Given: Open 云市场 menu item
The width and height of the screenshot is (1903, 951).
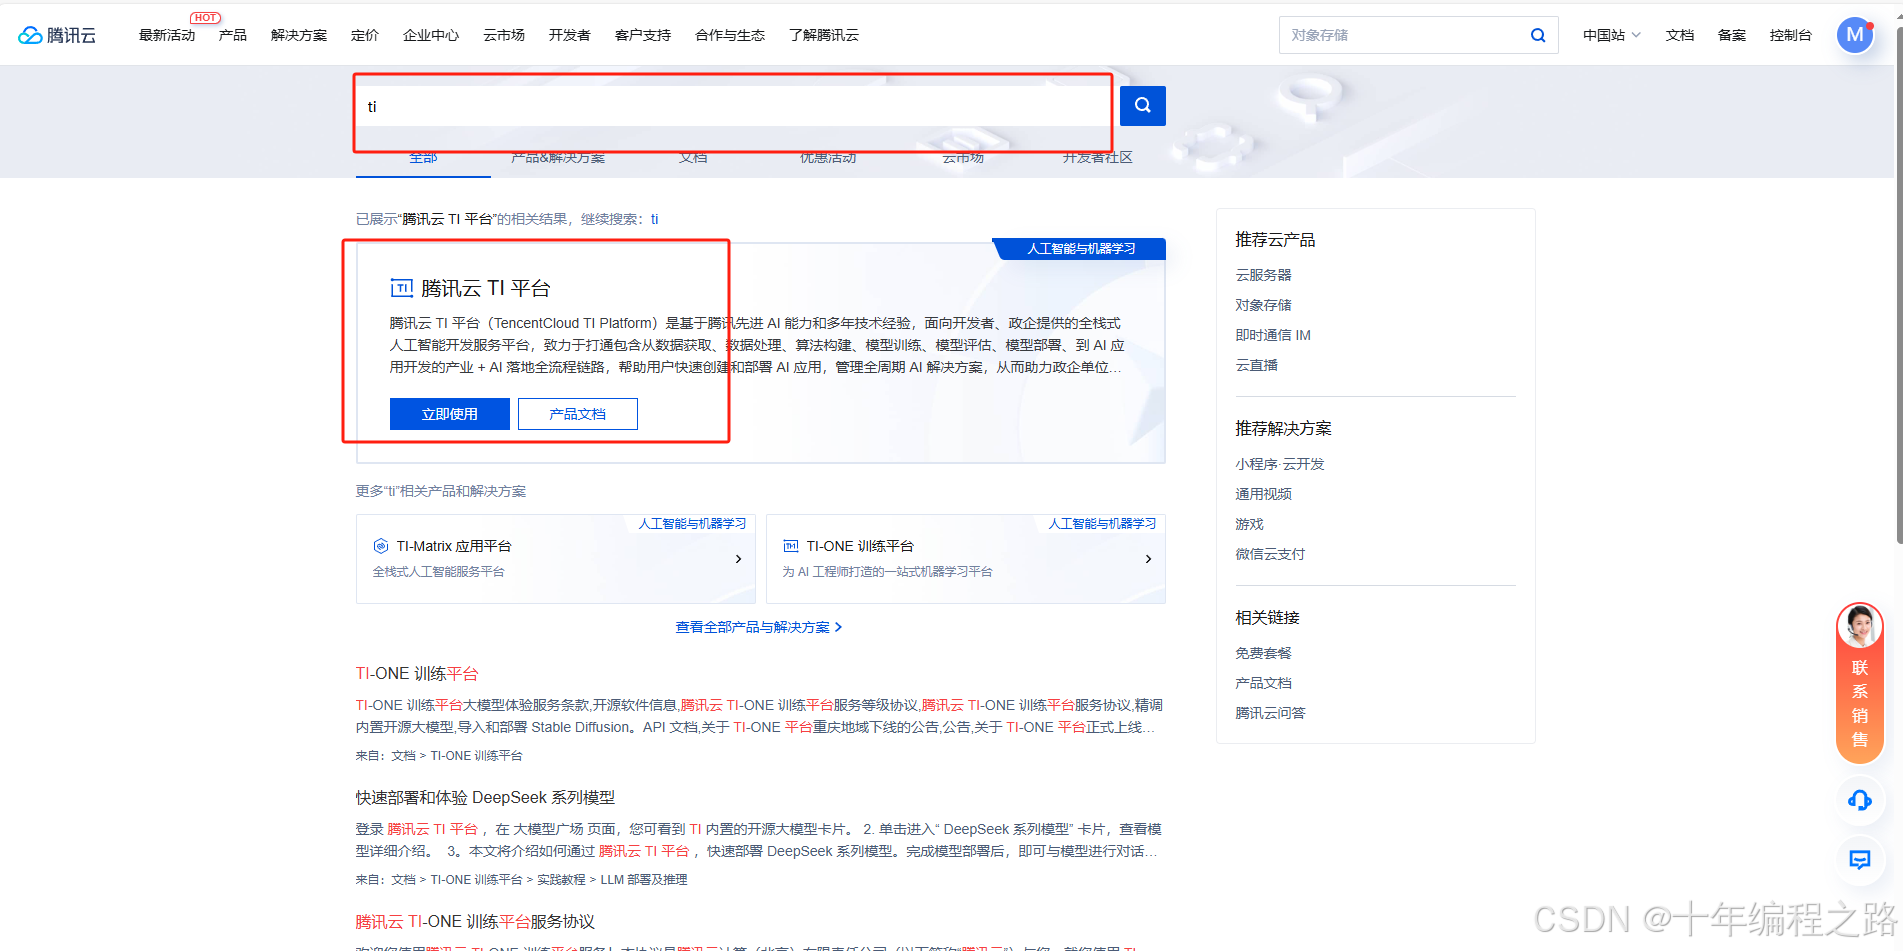Looking at the screenshot, I should (x=504, y=35).
